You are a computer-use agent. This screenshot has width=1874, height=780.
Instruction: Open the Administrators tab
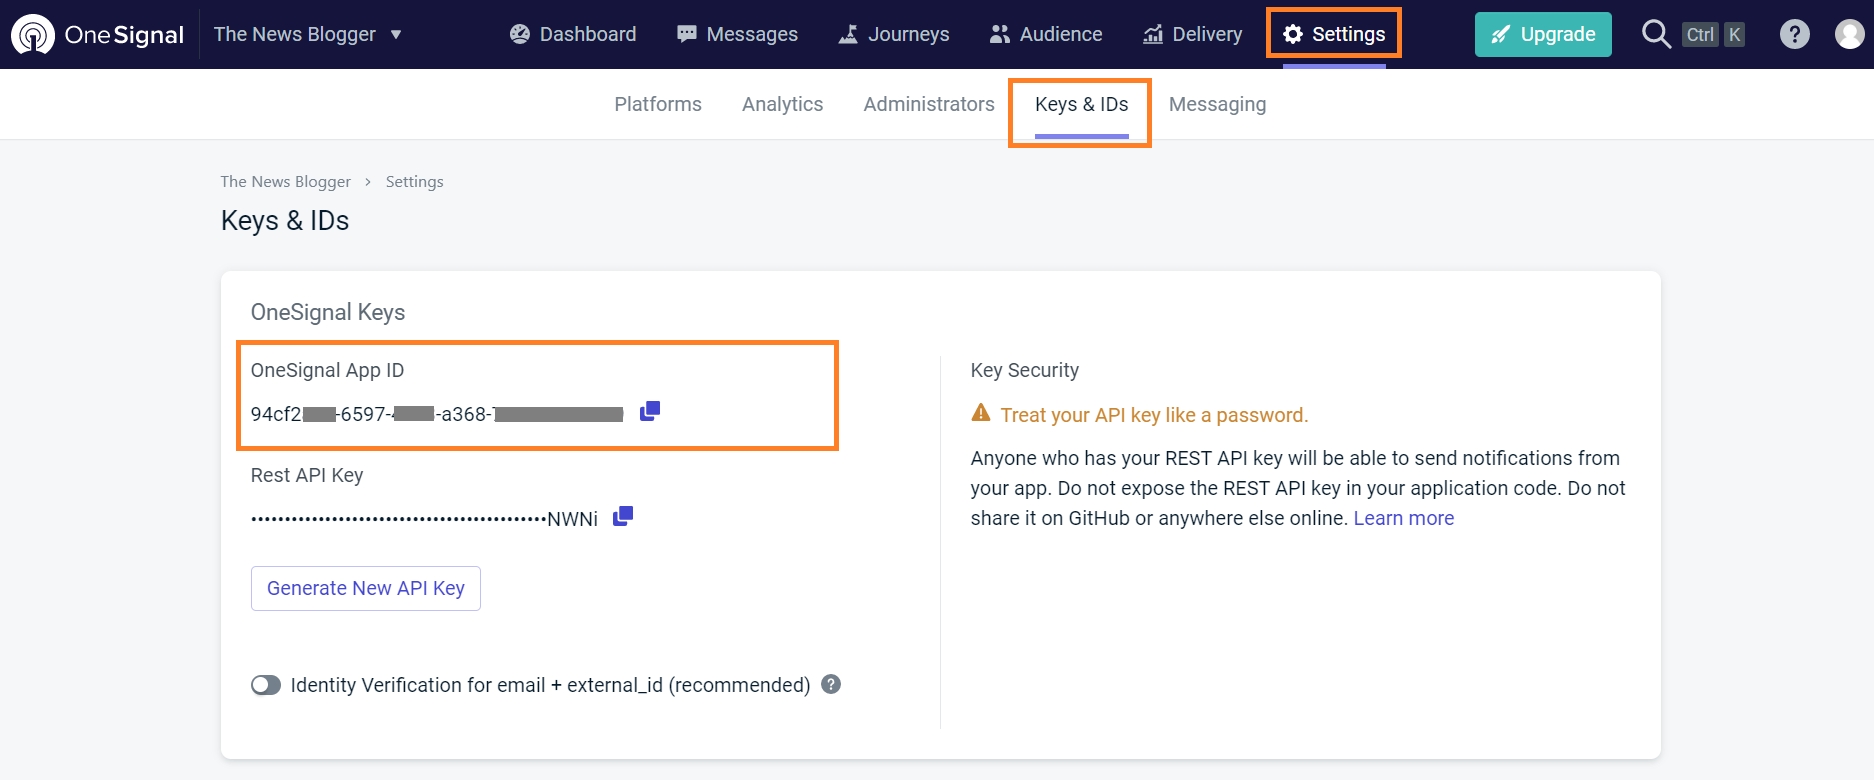[929, 104]
